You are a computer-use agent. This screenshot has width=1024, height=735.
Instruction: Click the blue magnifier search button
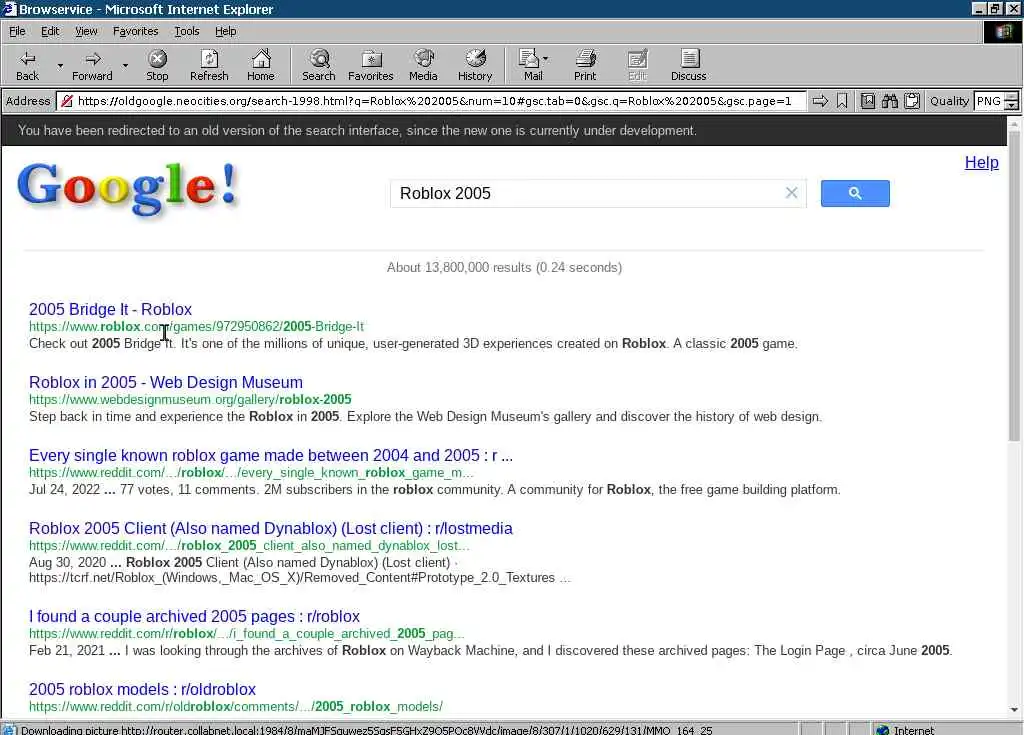pyautogui.click(x=855, y=193)
